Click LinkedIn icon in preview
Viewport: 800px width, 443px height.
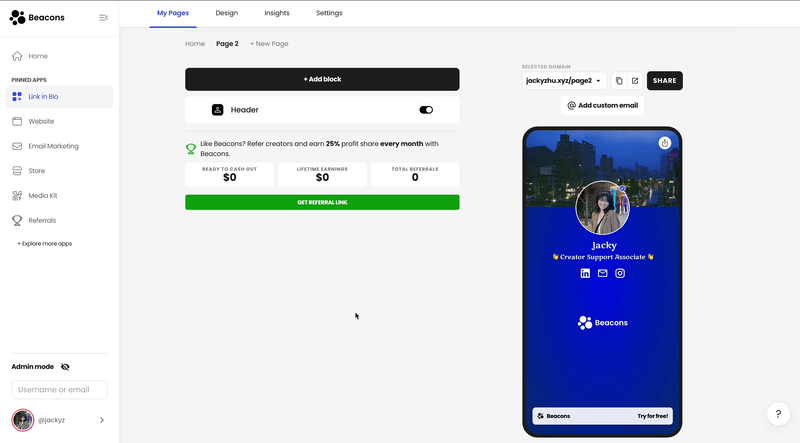(x=585, y=274)
